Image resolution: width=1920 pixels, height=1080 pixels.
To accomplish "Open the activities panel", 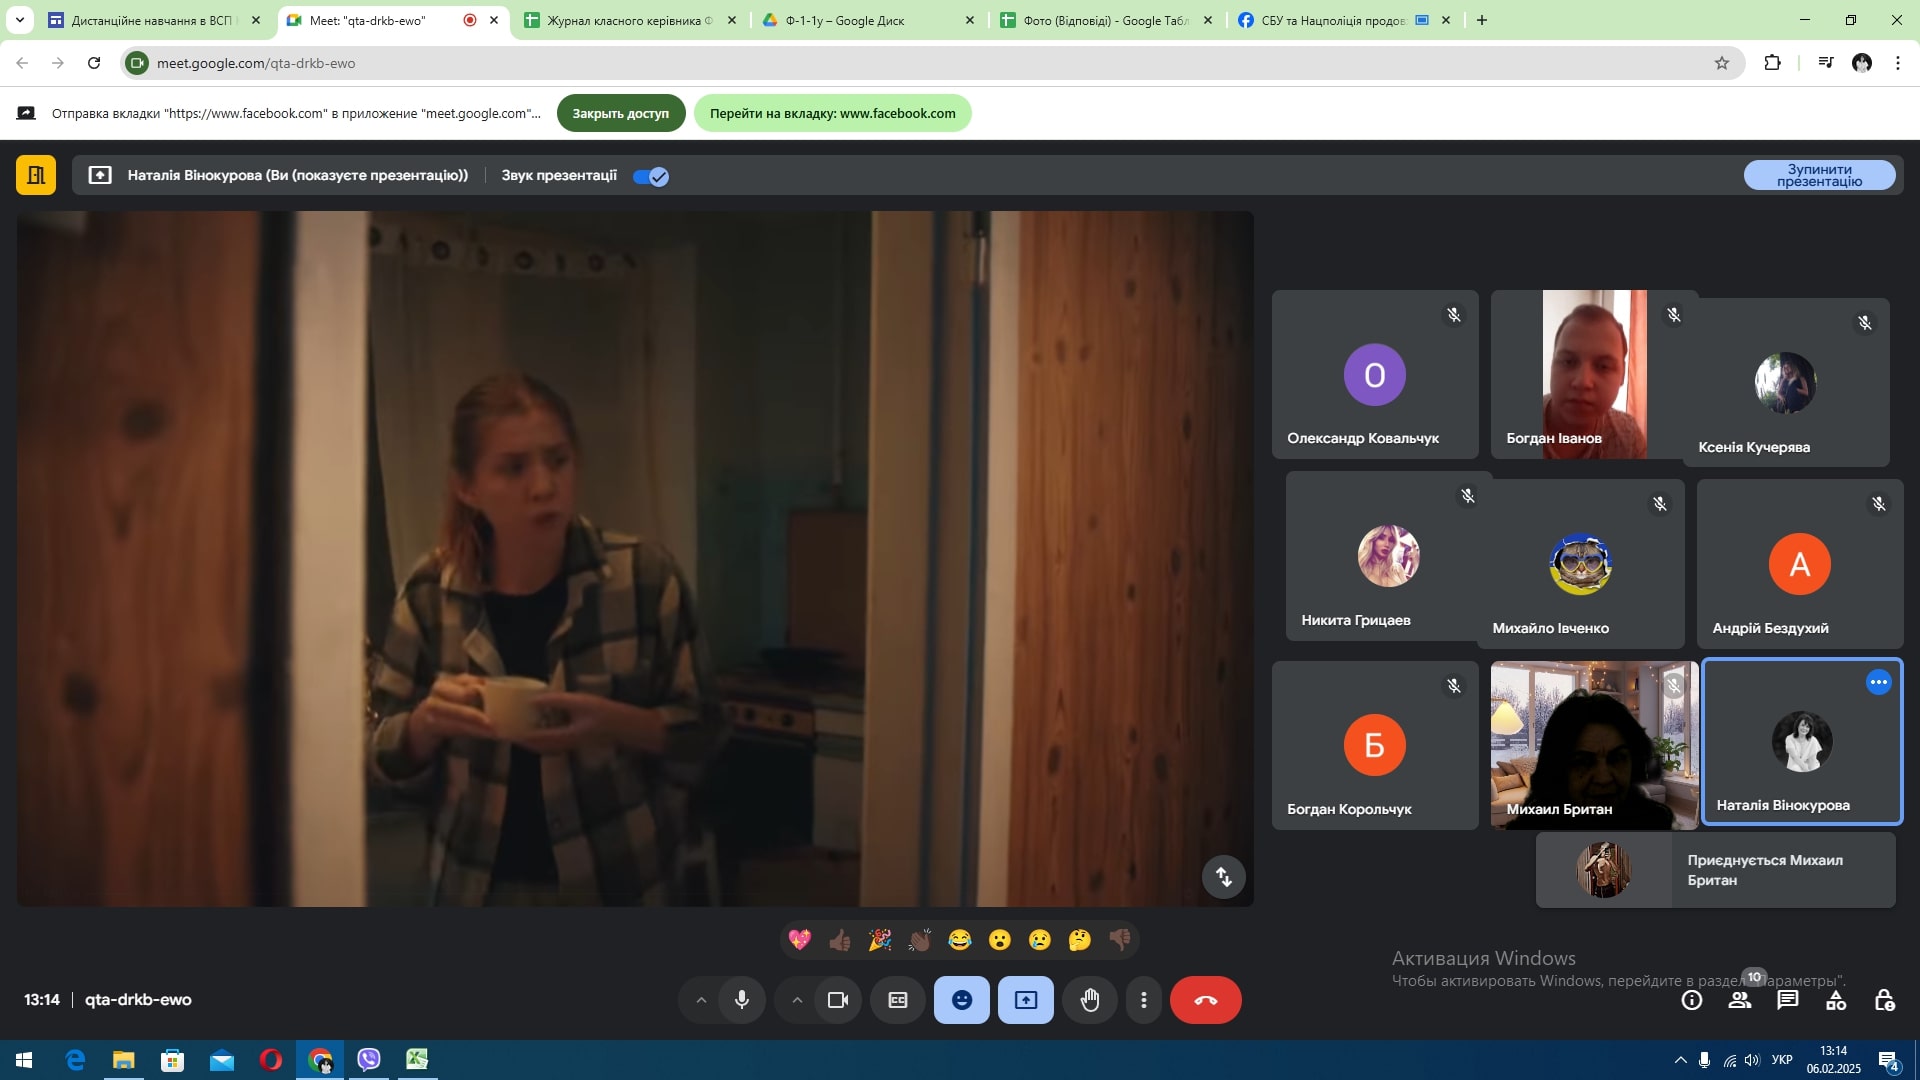I will coord(1836,1000).
